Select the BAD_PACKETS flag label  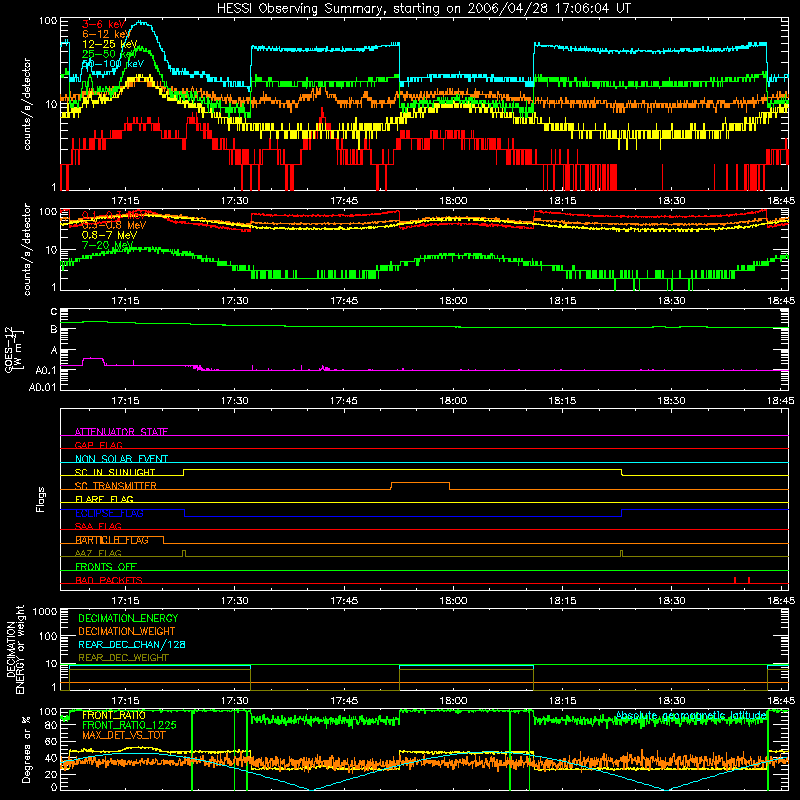click(109, 580)
